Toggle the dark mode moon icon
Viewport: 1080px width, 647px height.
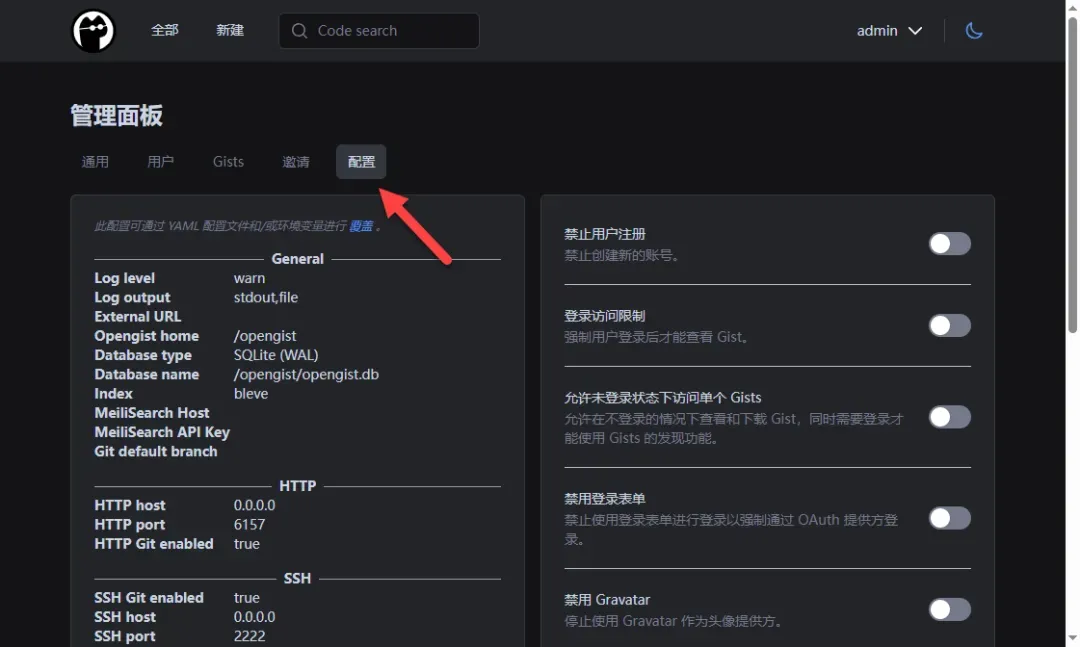coord(973,31)
